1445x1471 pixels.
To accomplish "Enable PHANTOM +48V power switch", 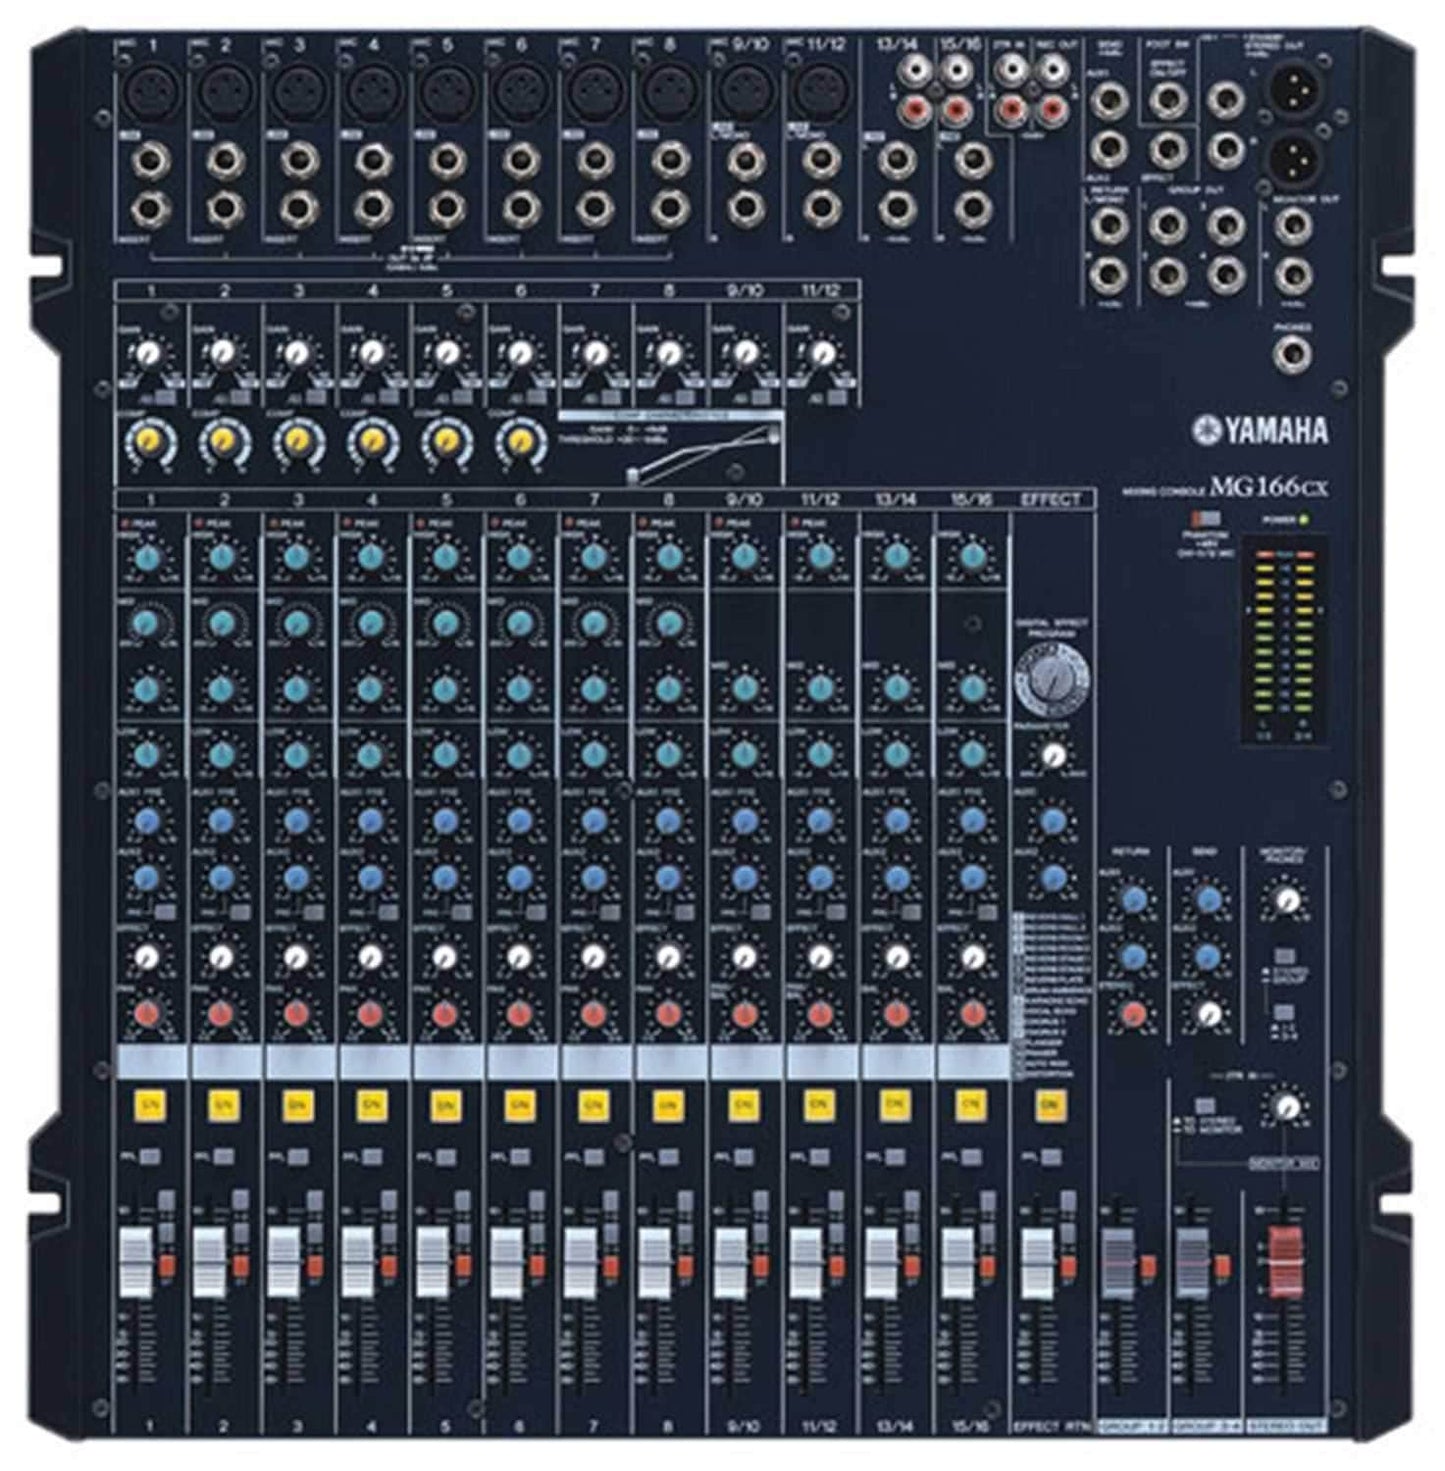I will pos(1207,518).
